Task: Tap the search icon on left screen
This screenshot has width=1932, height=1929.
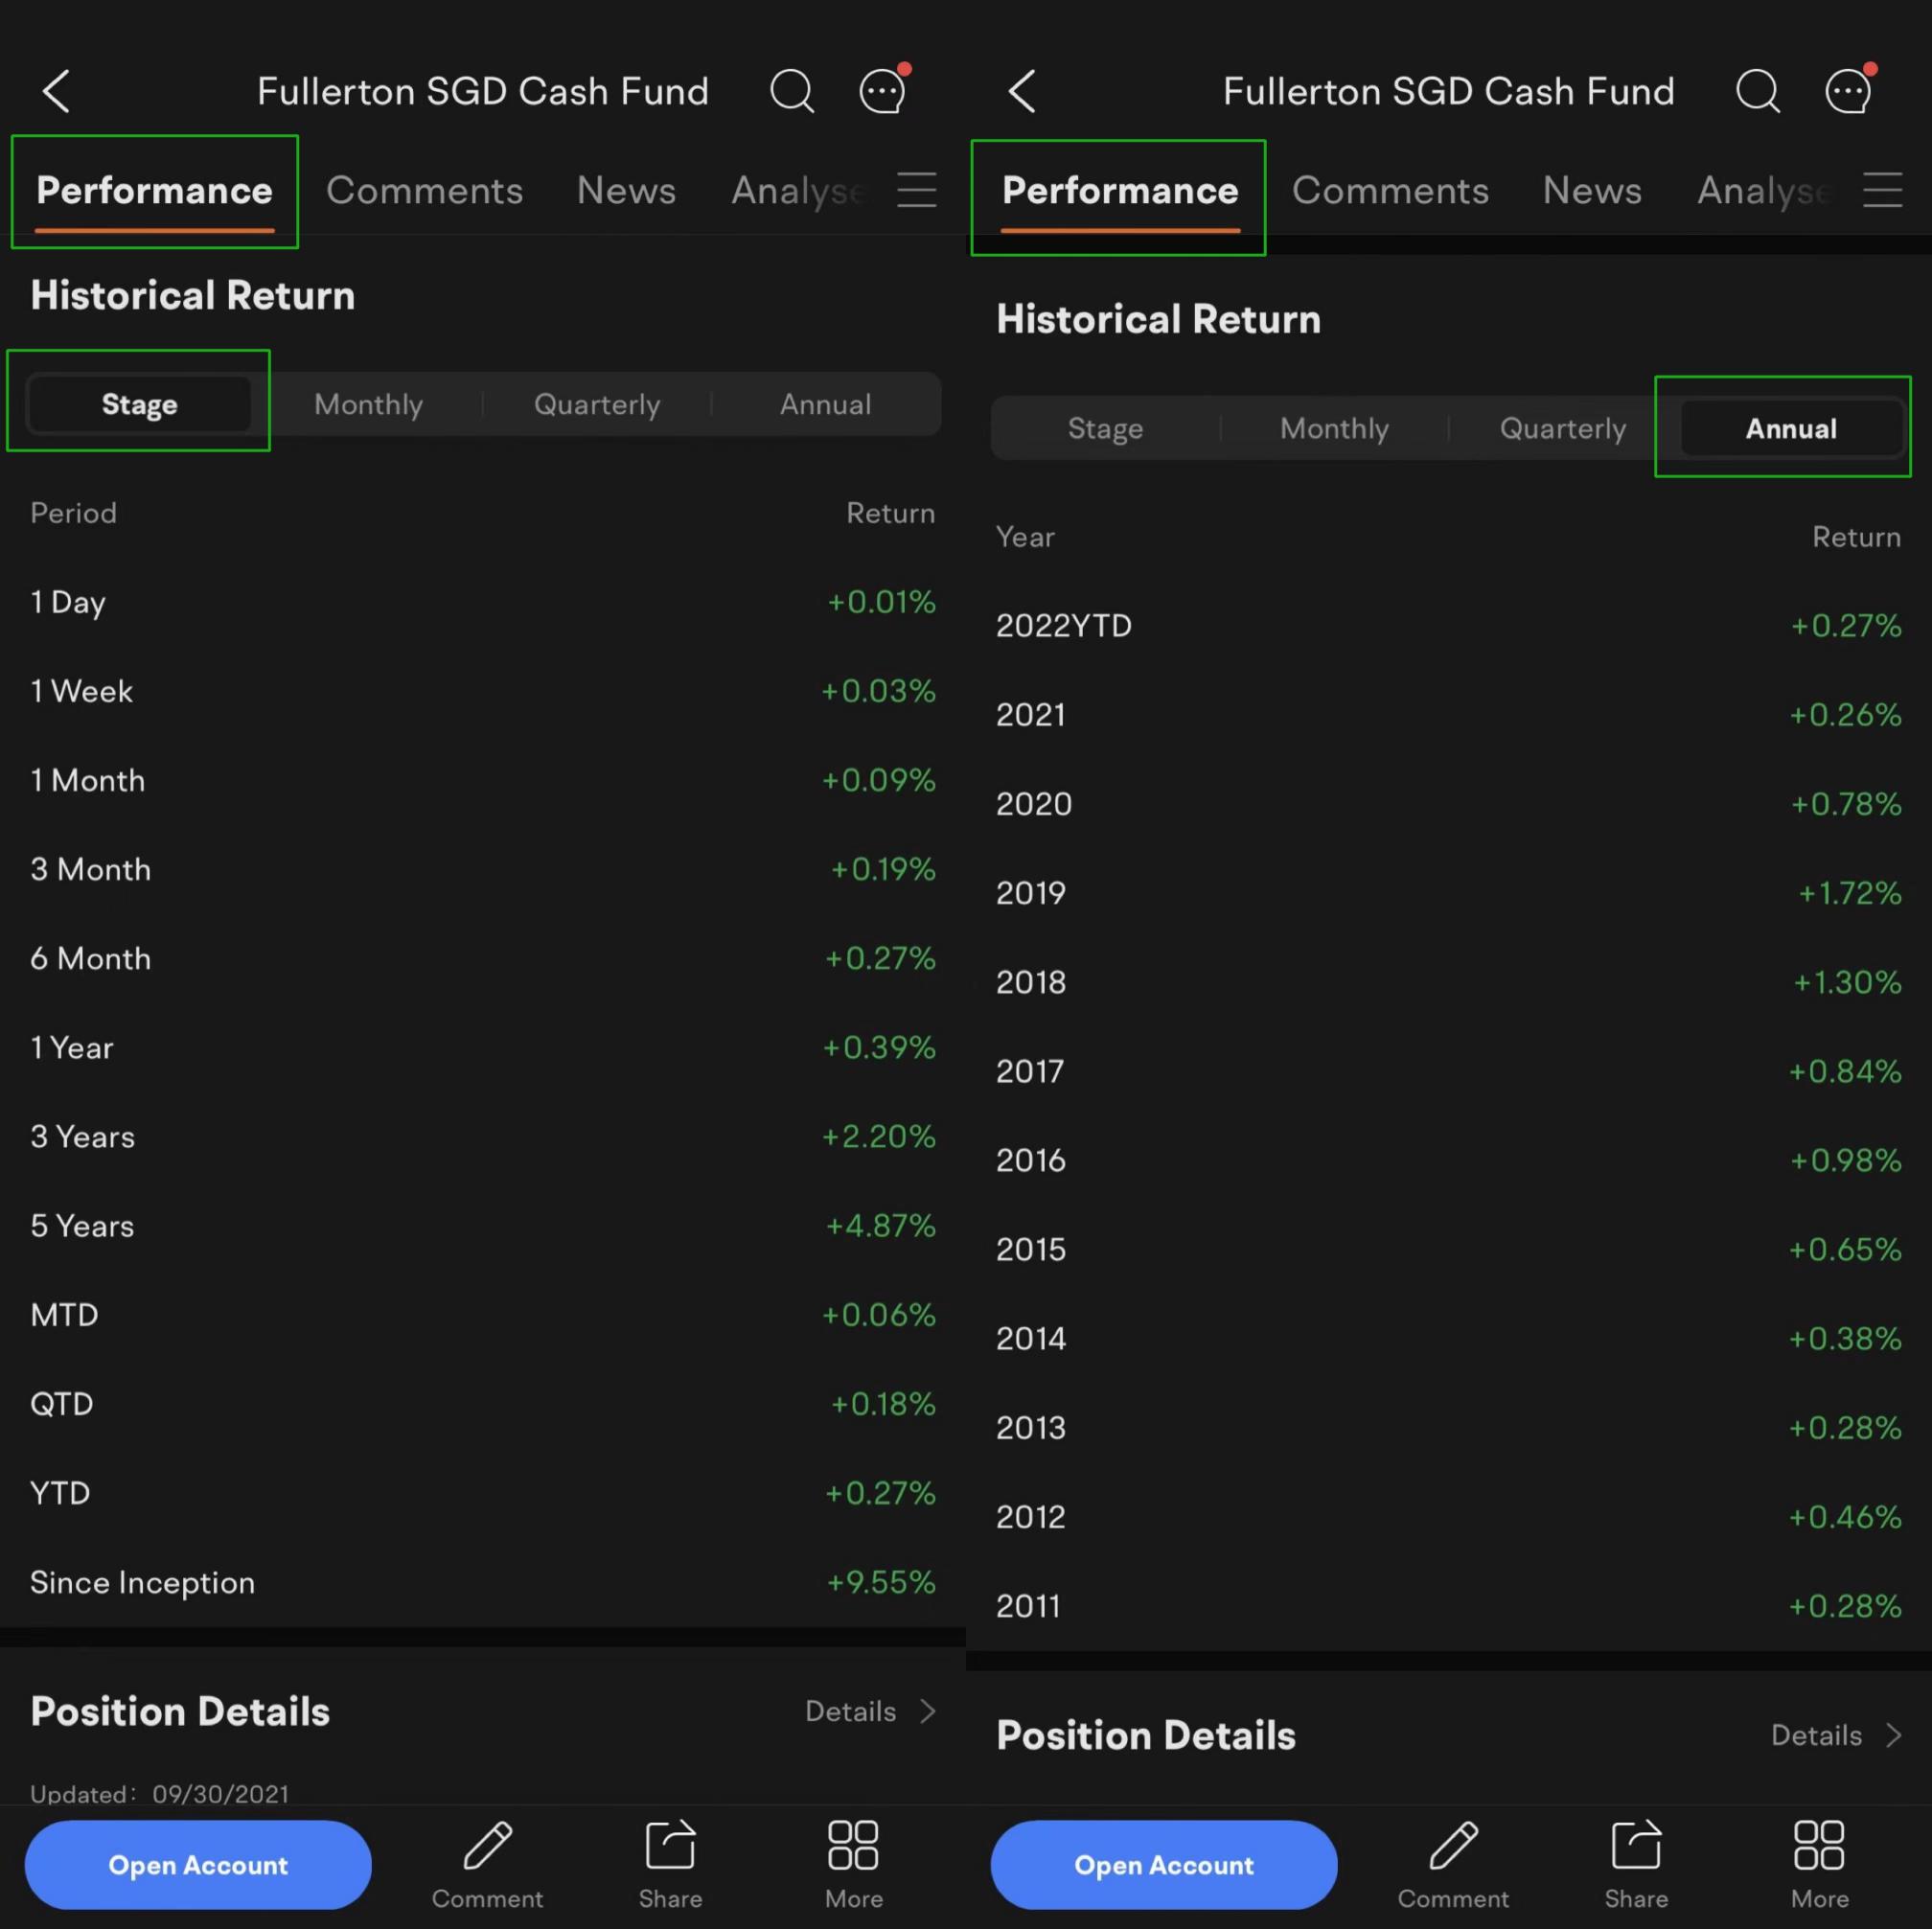Action: click(x=793, y=88)
